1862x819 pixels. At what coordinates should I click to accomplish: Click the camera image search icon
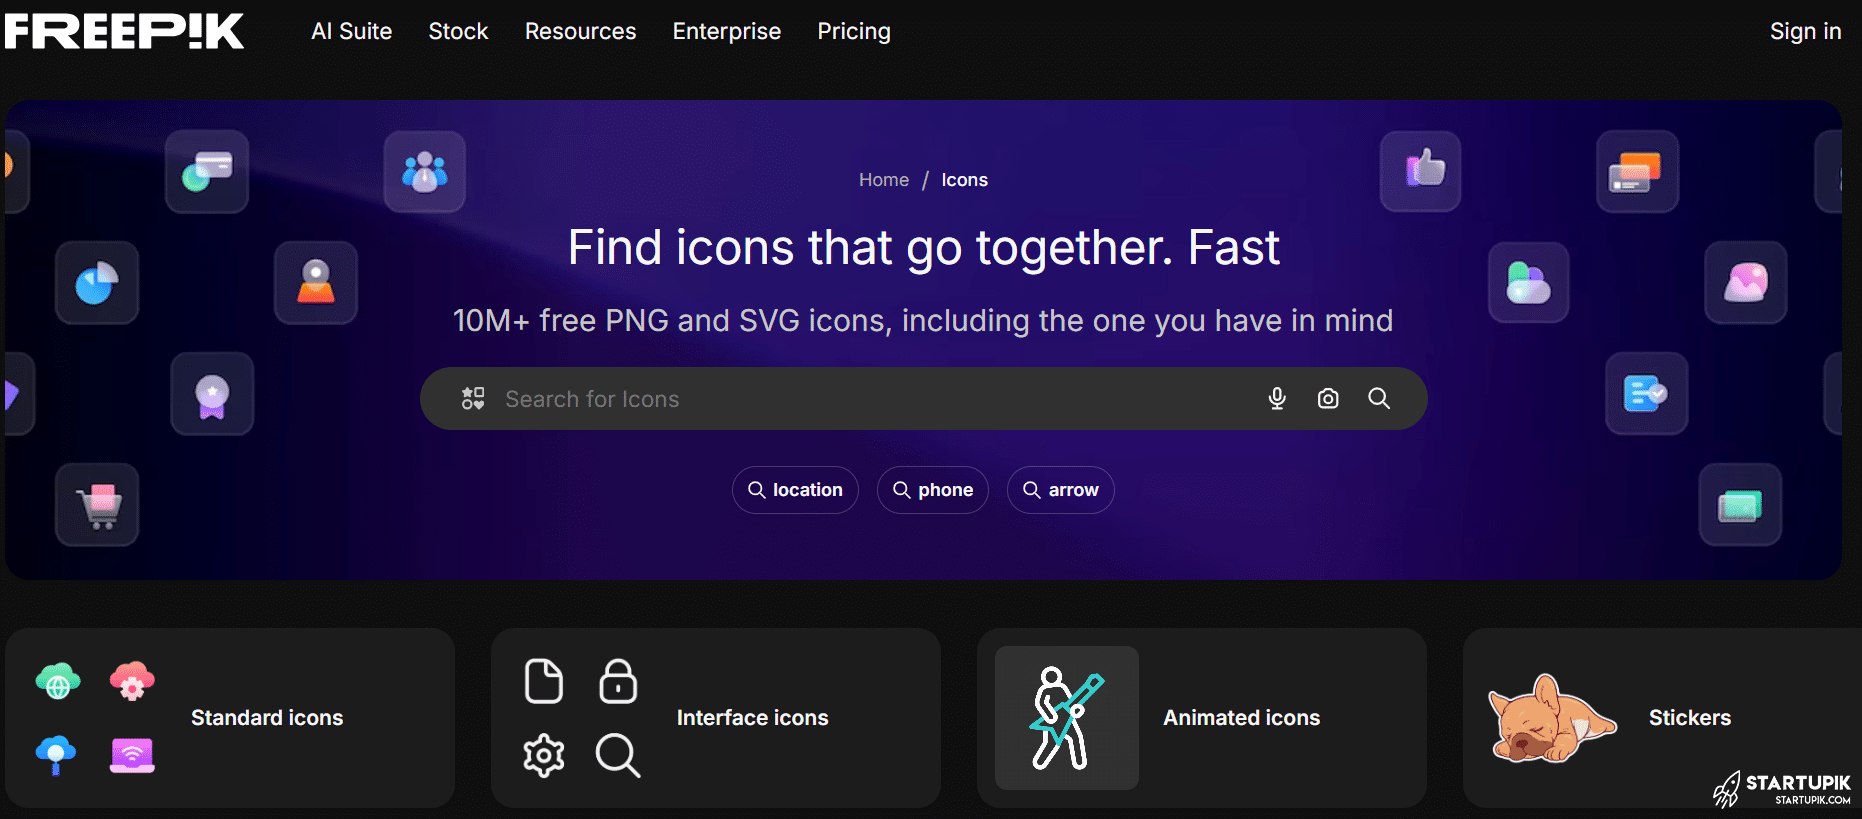click(1328, 399)
